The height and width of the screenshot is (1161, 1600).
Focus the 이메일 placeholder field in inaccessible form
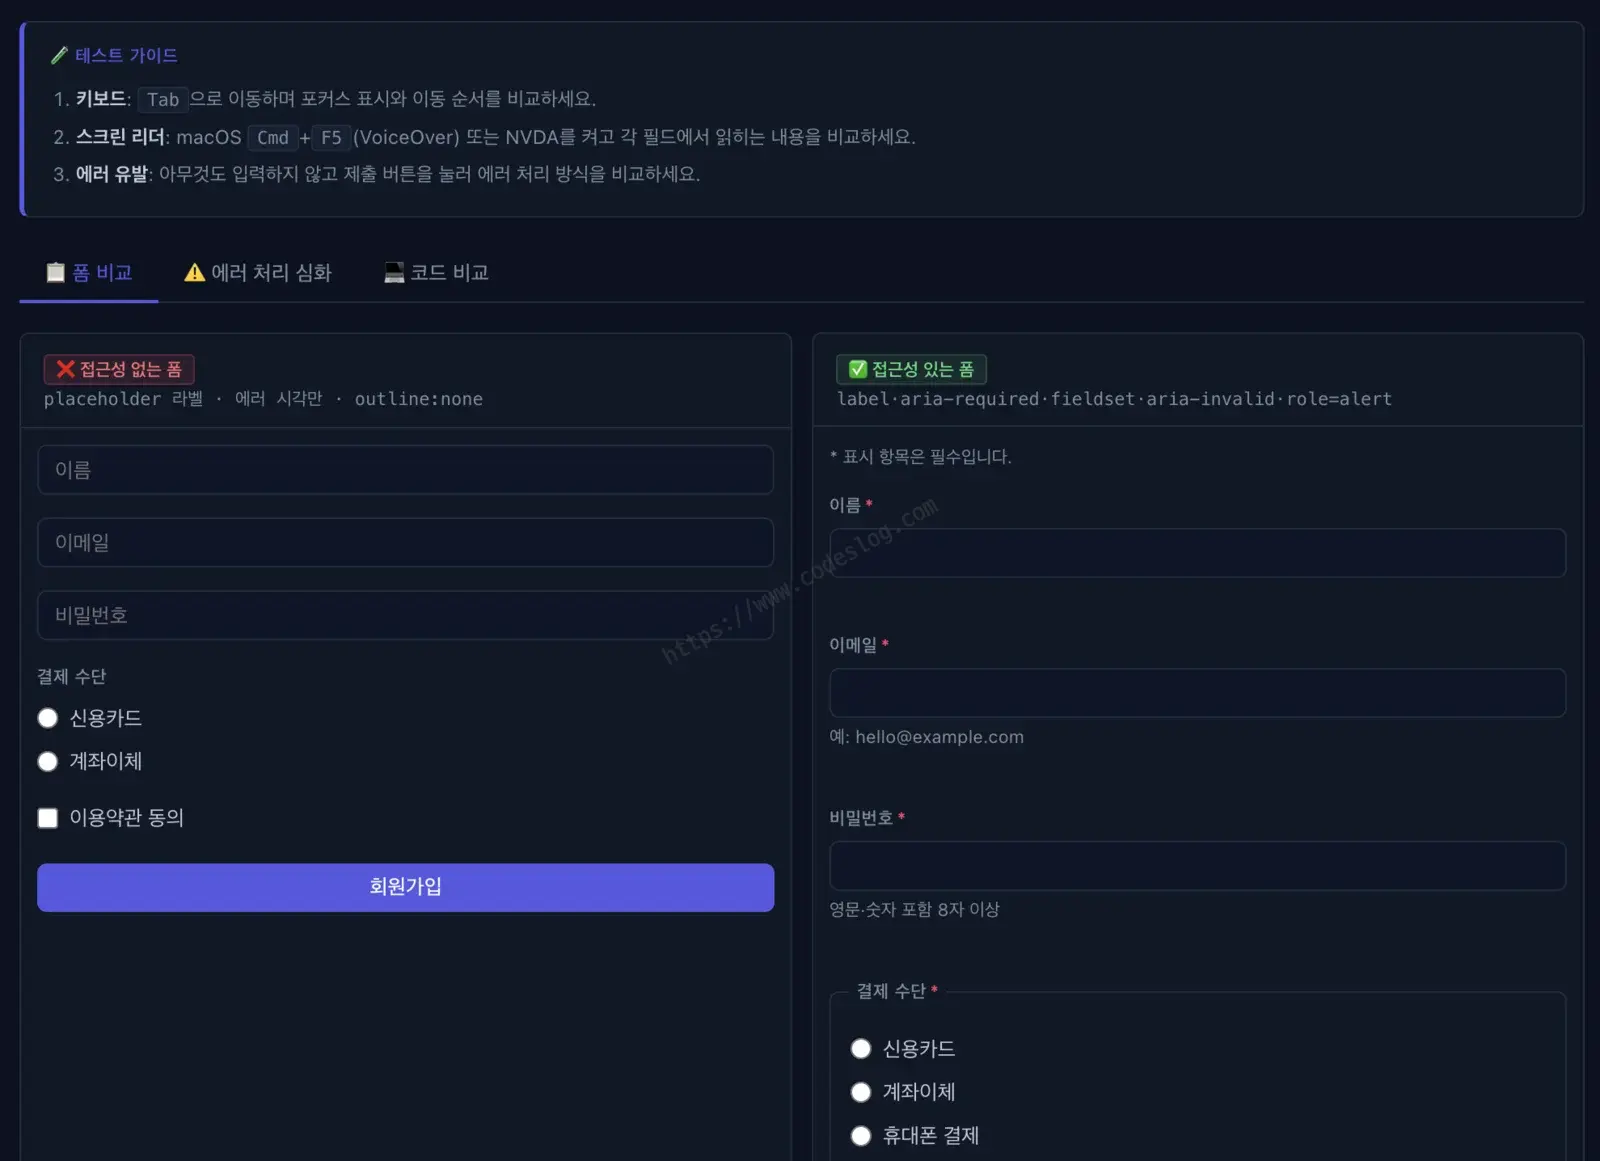[x=405, y=543]
